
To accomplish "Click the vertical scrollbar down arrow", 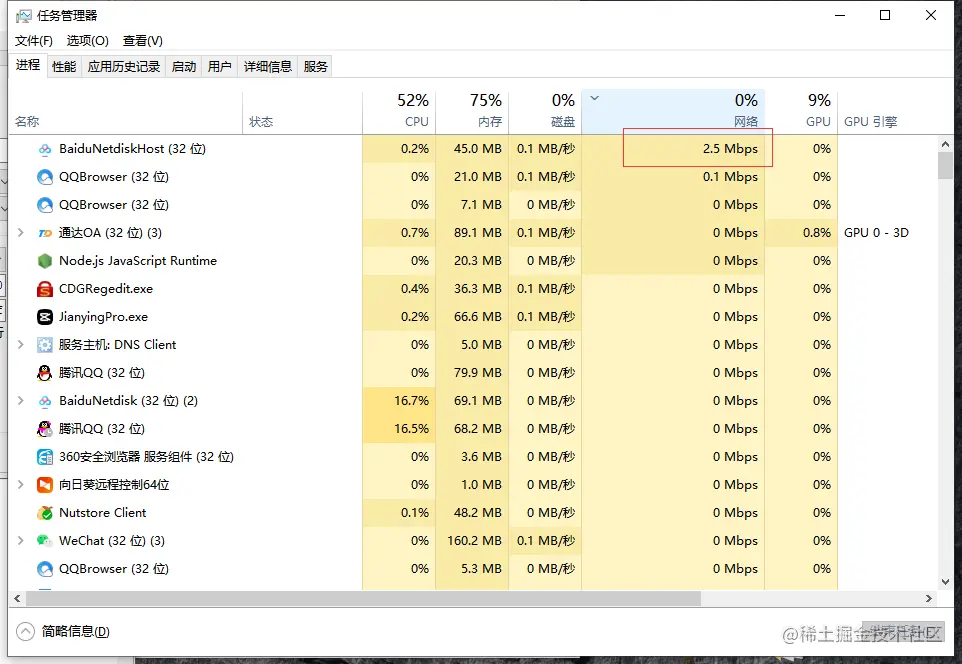I will [x=945, y=582].
